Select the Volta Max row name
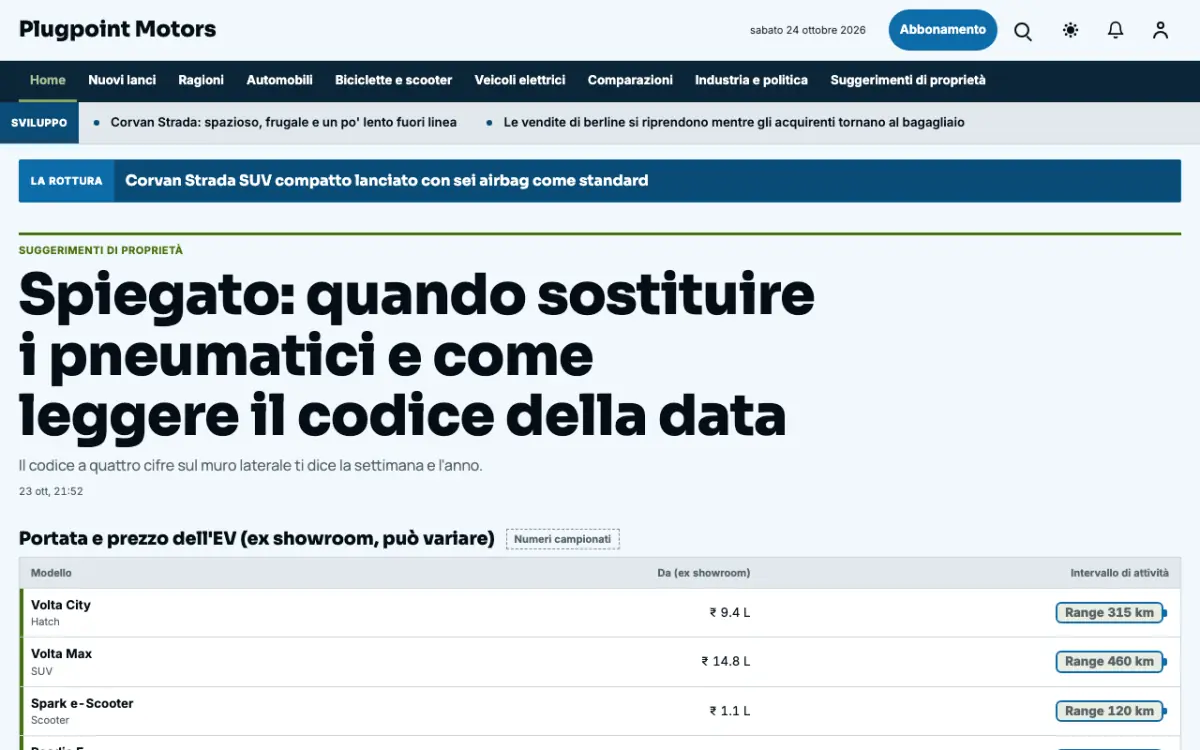 [62, 654]
